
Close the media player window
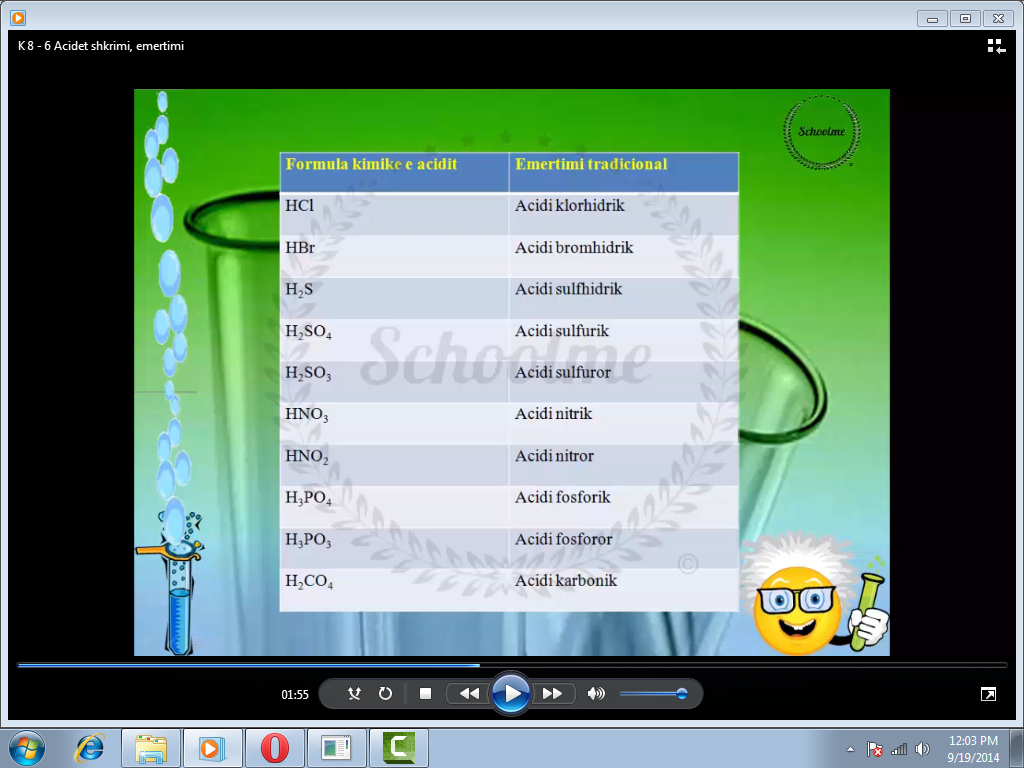[999, 18]
